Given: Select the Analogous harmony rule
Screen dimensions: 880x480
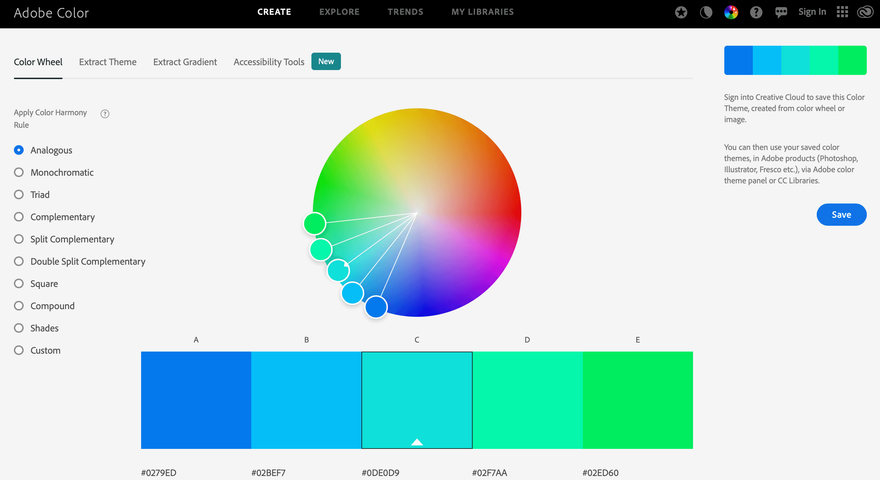Looking at the screenshot, I should coord(43,150).
